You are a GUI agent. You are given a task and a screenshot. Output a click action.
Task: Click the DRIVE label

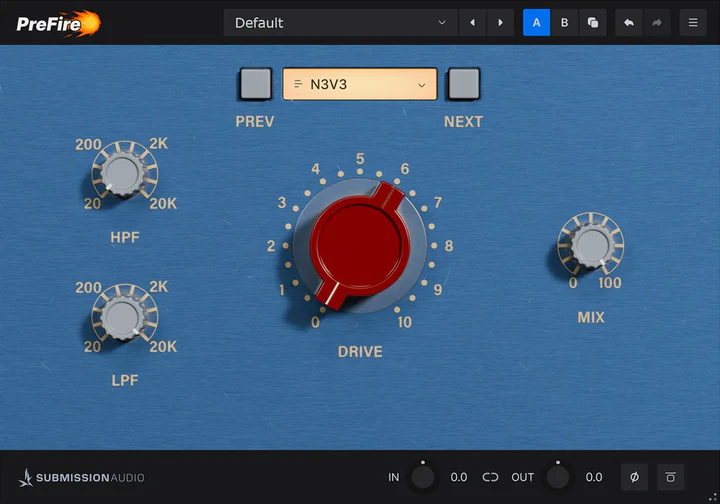click(360, 352)
